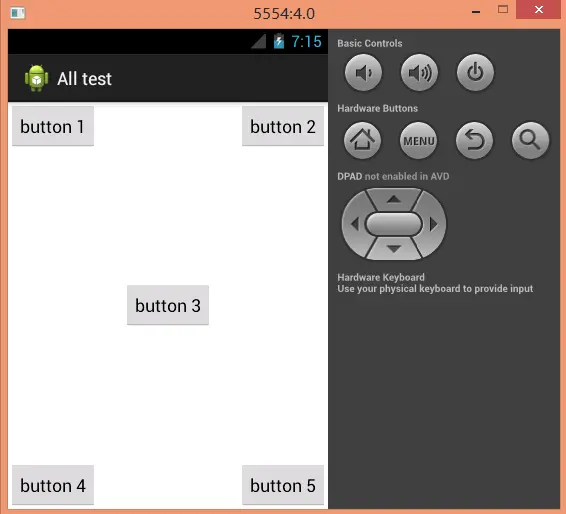Tap button 4
The image size is (566, 514).
click(53, 485)
